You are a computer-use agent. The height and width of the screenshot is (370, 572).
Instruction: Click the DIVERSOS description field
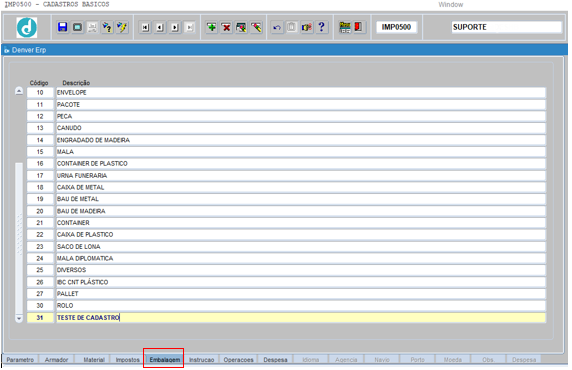pyautogui.click(x=301, y=270)
